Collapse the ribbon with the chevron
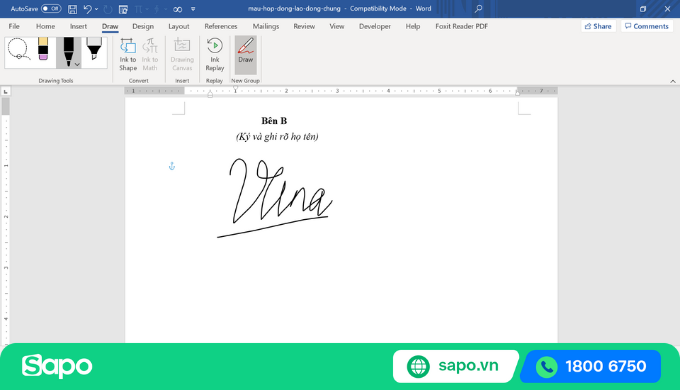 click(673, 81)
